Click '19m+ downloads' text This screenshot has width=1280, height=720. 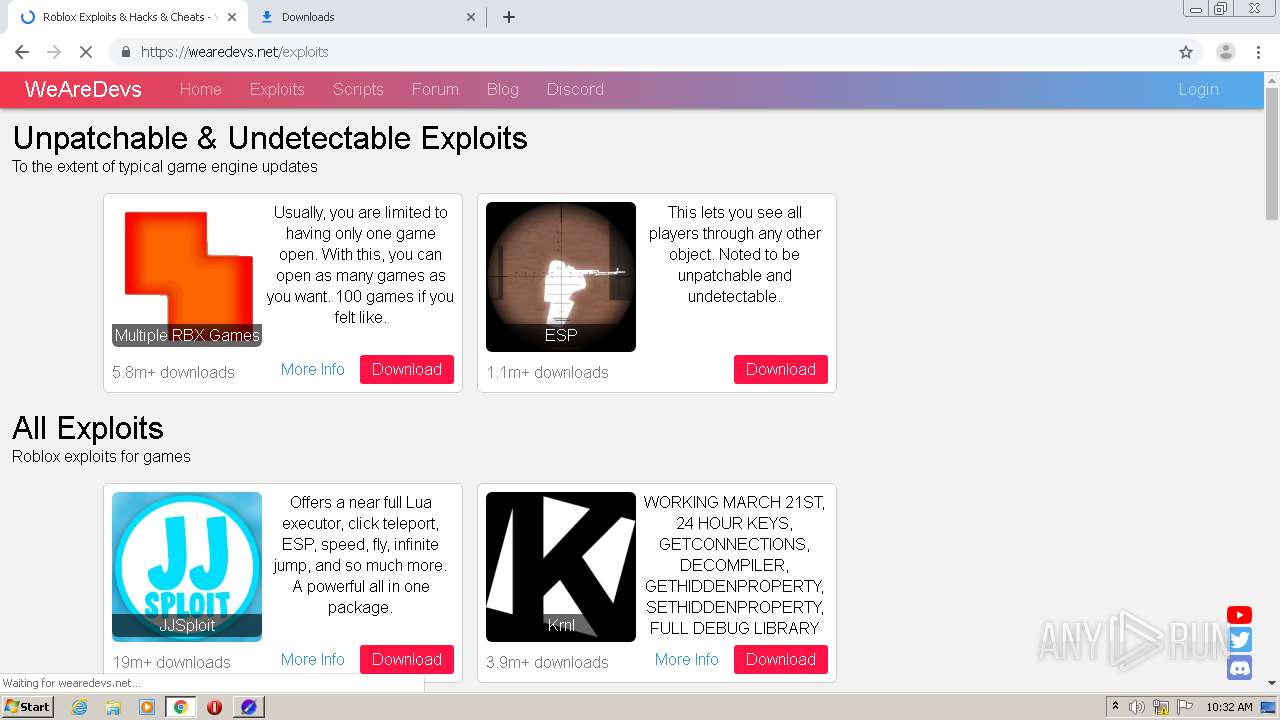click(x=171, y=662)
